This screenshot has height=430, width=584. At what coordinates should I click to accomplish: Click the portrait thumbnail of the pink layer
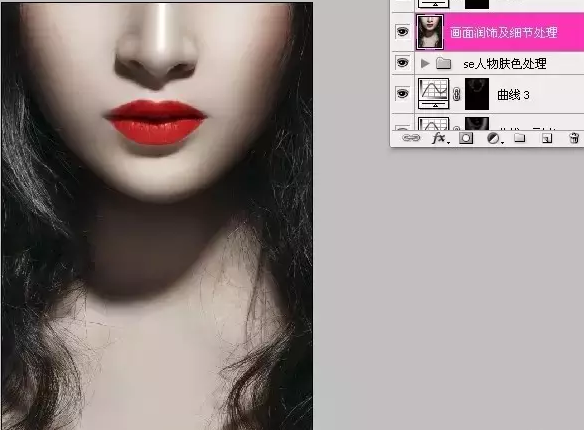430,32
